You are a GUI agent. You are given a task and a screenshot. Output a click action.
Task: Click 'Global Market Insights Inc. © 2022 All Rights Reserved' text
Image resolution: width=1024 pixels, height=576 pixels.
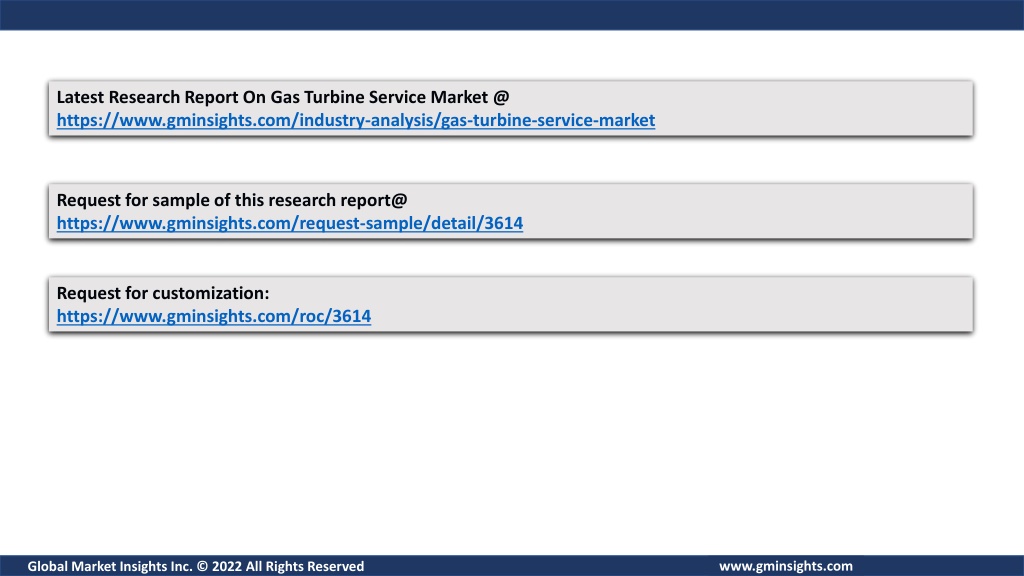[x=196, y=566]
